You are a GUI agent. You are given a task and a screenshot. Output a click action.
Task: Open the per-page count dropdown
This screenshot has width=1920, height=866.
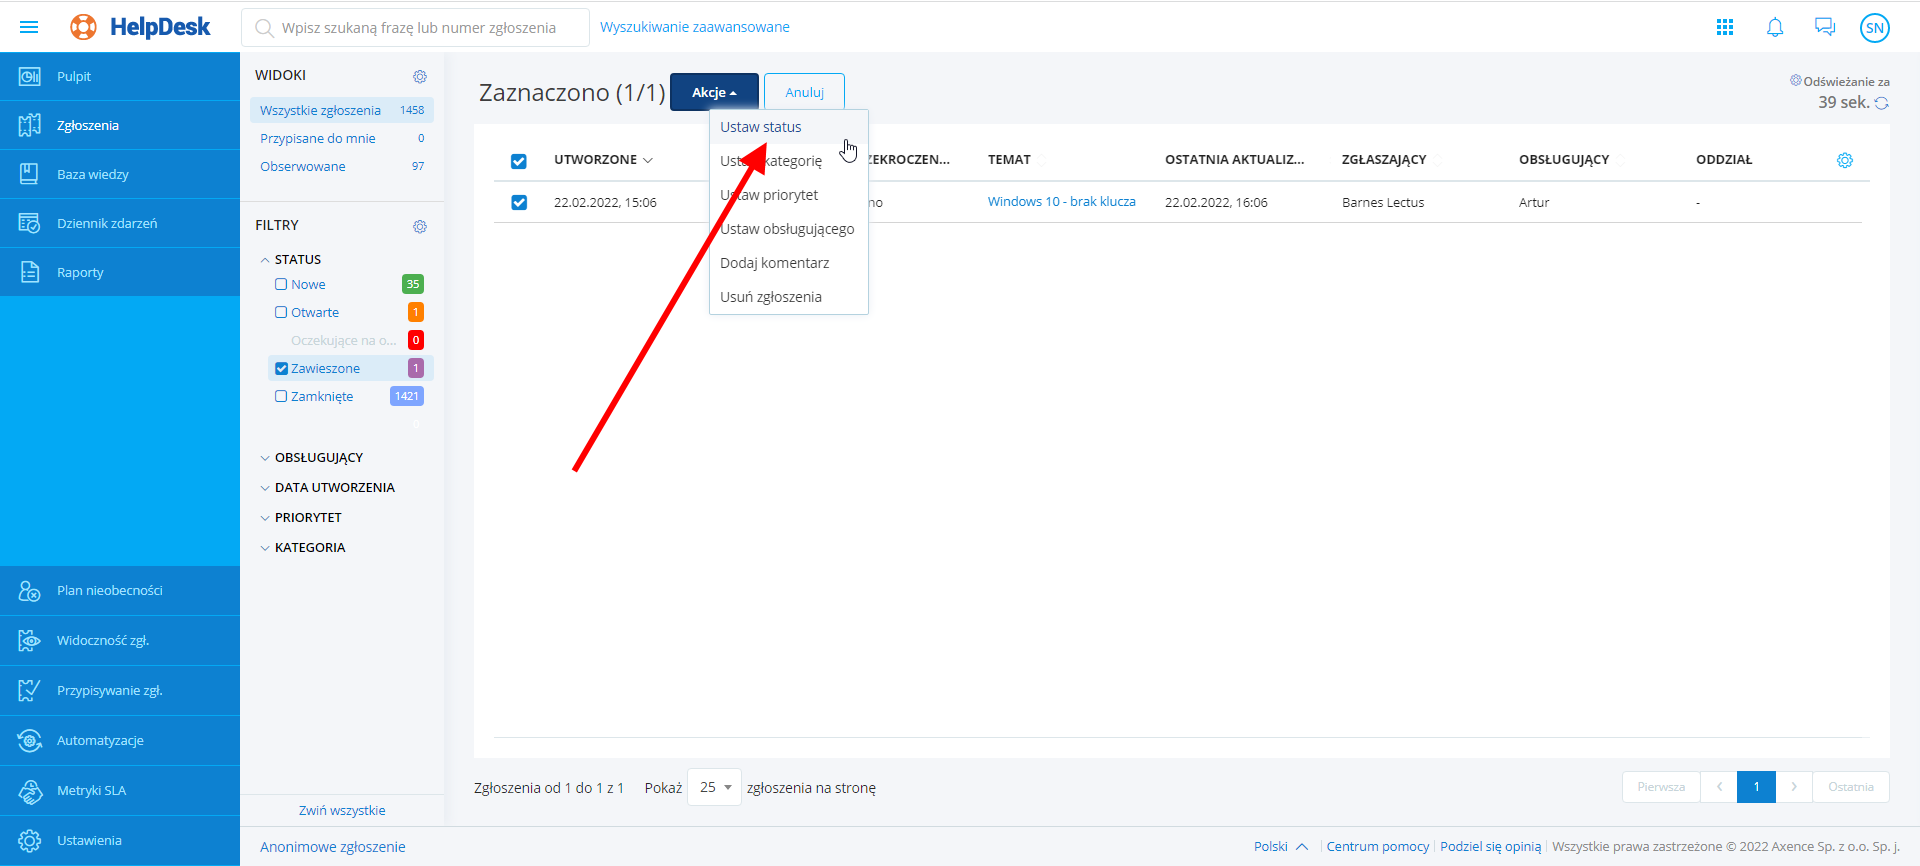tap(714, 787)
